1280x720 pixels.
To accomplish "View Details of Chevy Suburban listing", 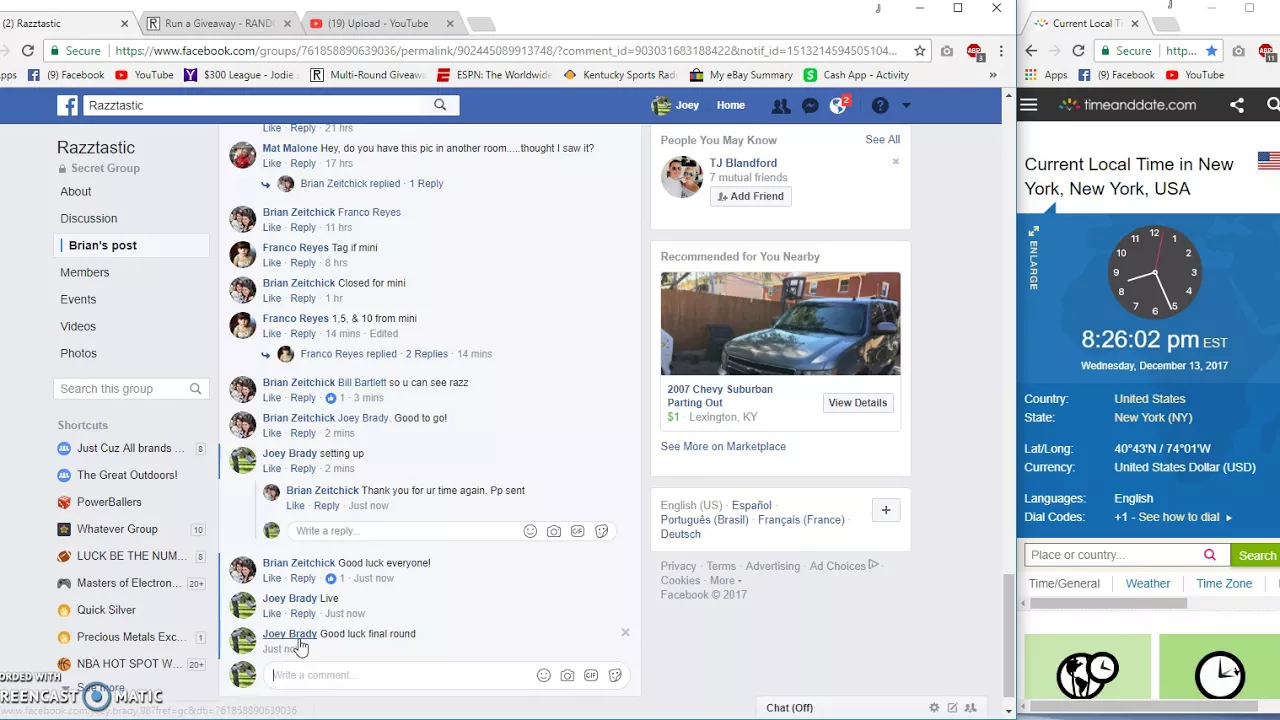I will (857, 403).
